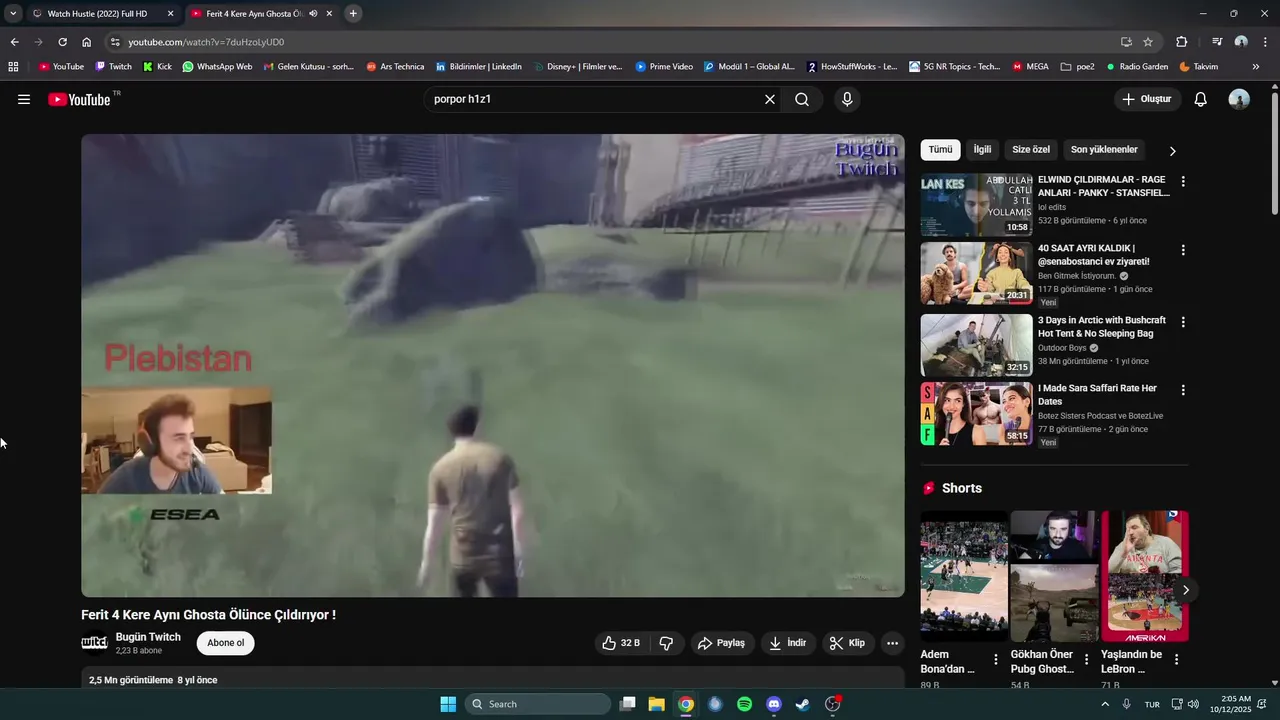Open options for ELWIND ÇILDIRMALAR video
Screen dimensions: 1280x720
1183,182
